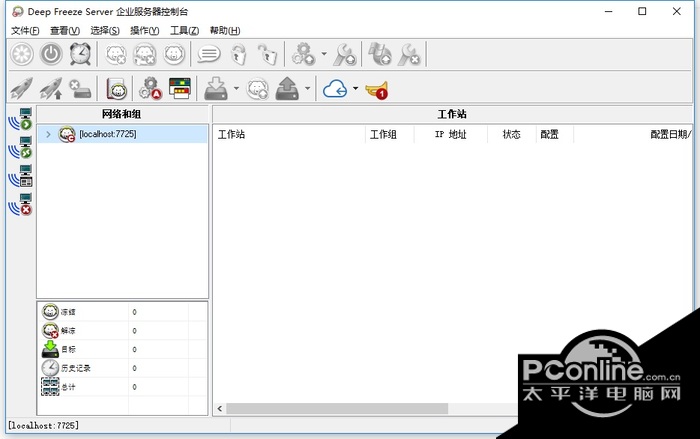Click the 解冻 status row
Viewport: 700px width, 439px height.
coord(122,330)
